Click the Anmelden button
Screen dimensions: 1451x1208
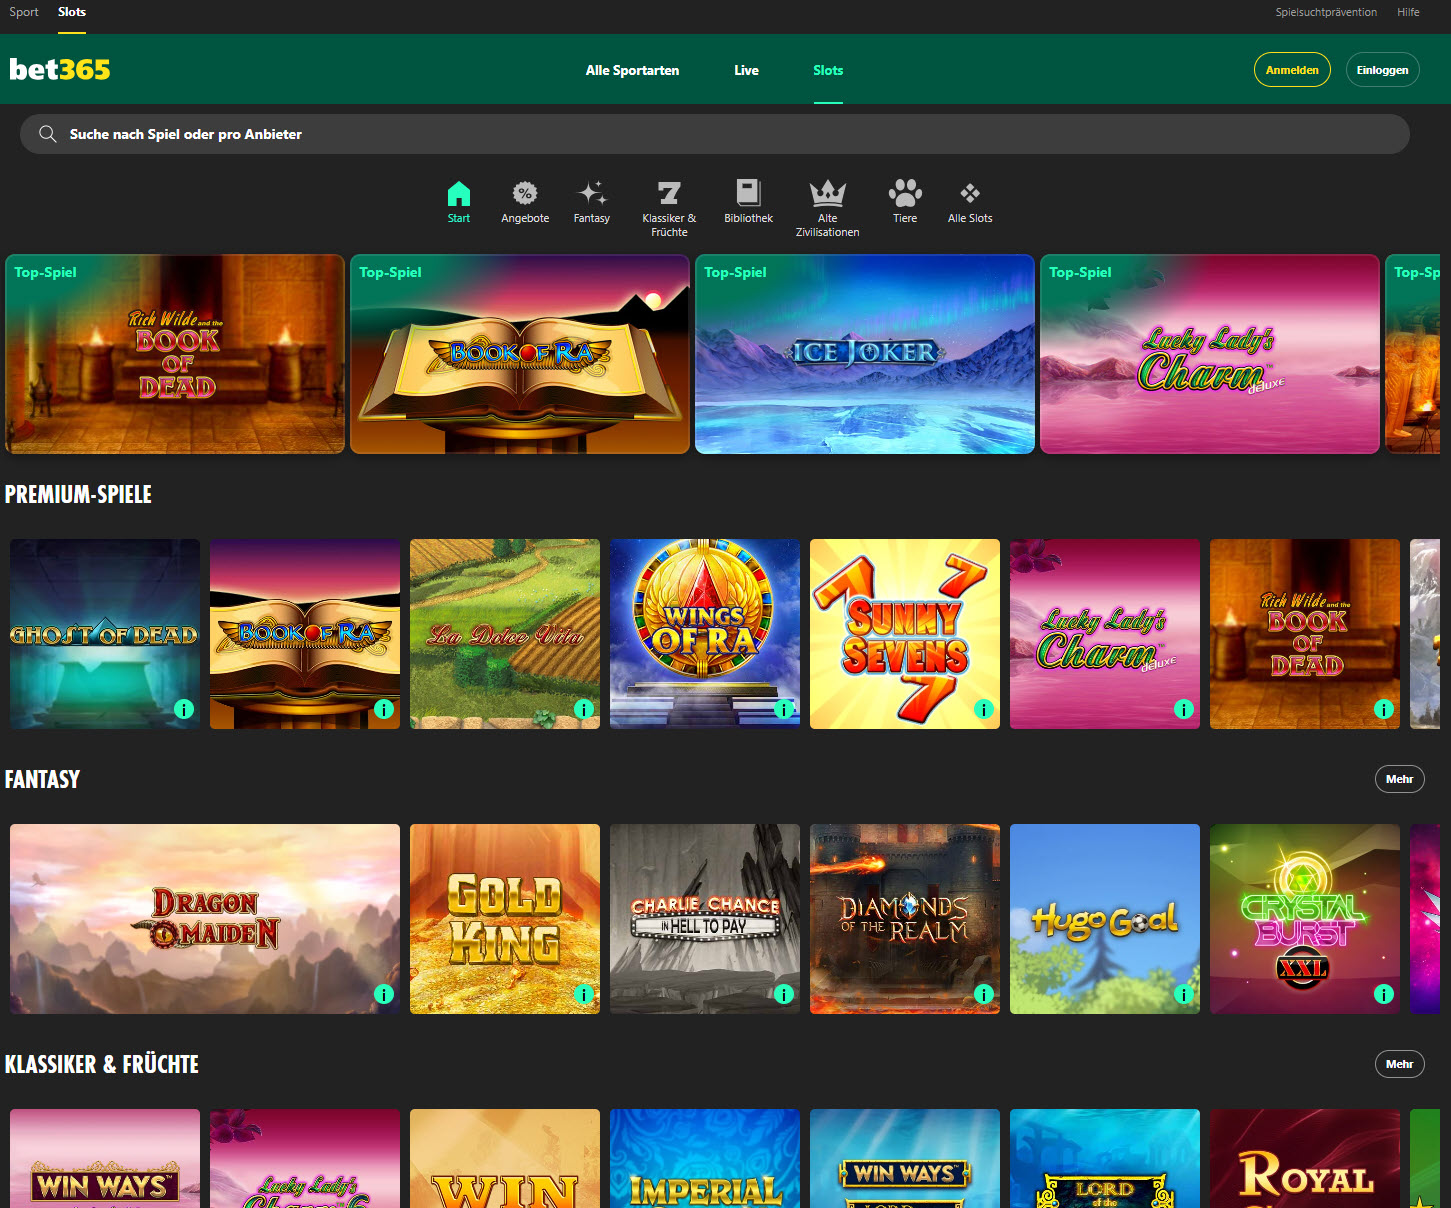(1292, 69)
